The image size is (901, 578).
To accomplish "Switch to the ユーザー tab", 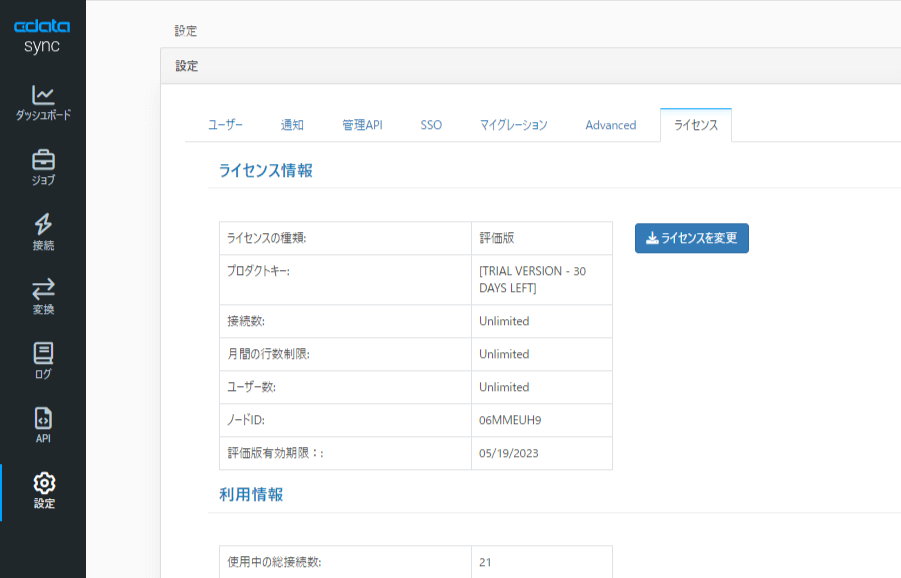I will click(225, 125).
